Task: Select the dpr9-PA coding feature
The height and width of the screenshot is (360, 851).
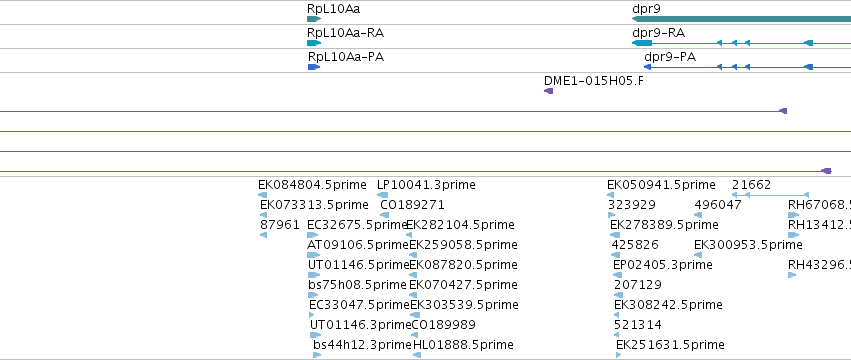Action: pyautogui.click(x=747, y=67)
